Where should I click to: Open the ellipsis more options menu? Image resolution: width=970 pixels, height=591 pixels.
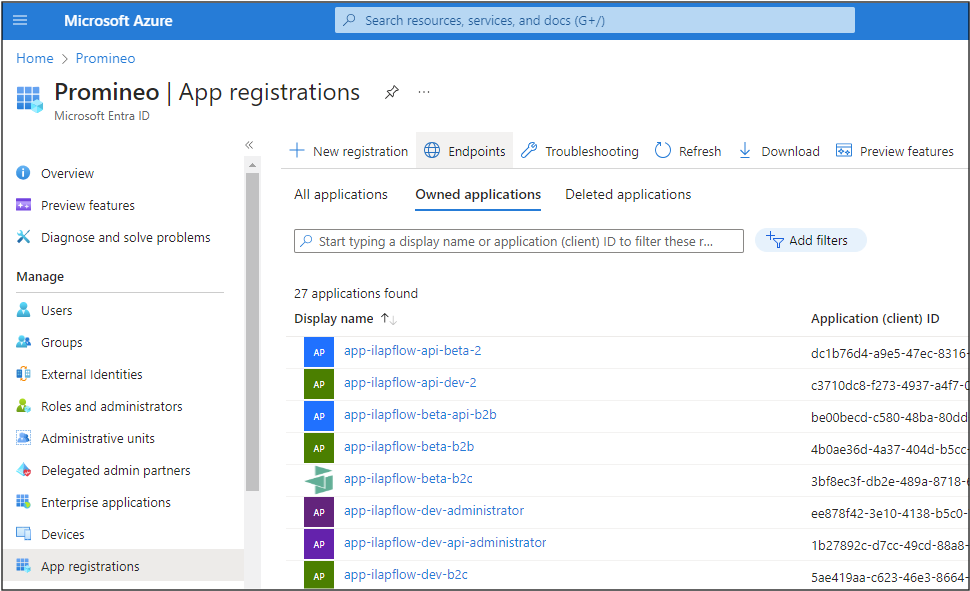(424, 92)
